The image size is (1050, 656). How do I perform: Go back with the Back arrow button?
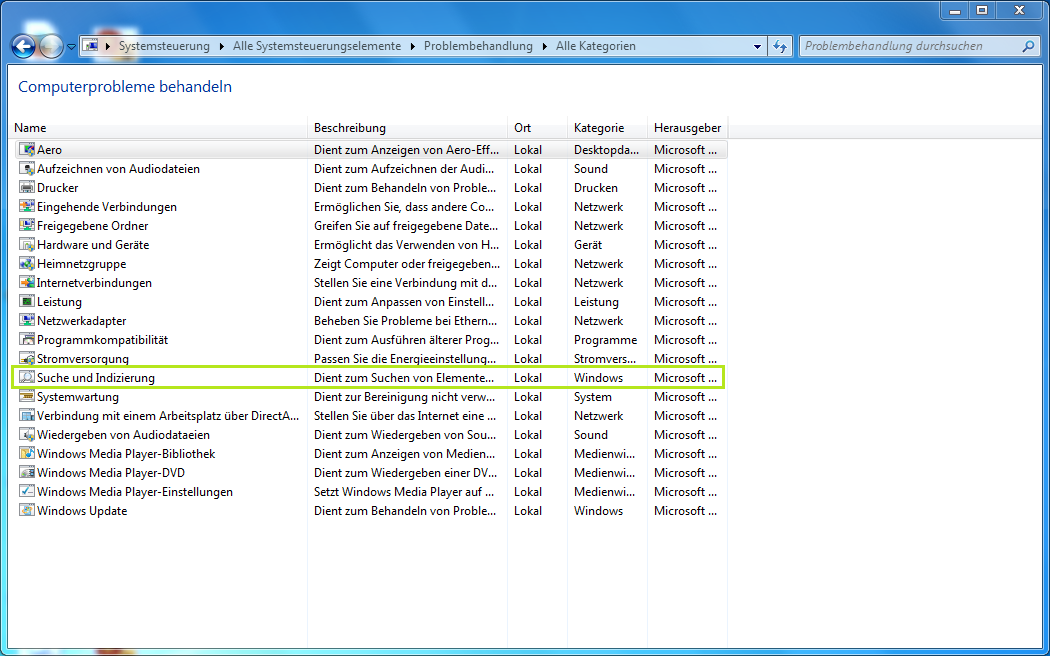click(x=23, y=46)
